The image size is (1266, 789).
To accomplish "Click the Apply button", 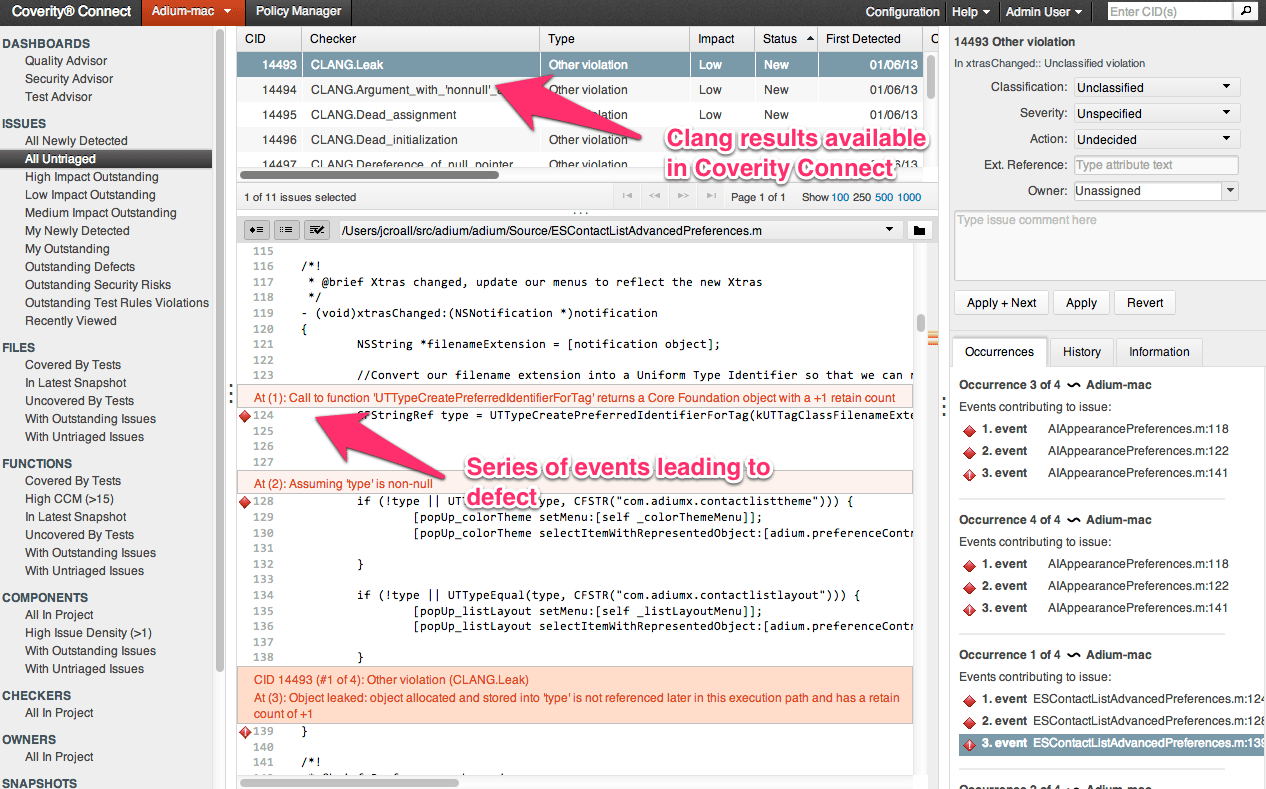I will click(1081, 303).
